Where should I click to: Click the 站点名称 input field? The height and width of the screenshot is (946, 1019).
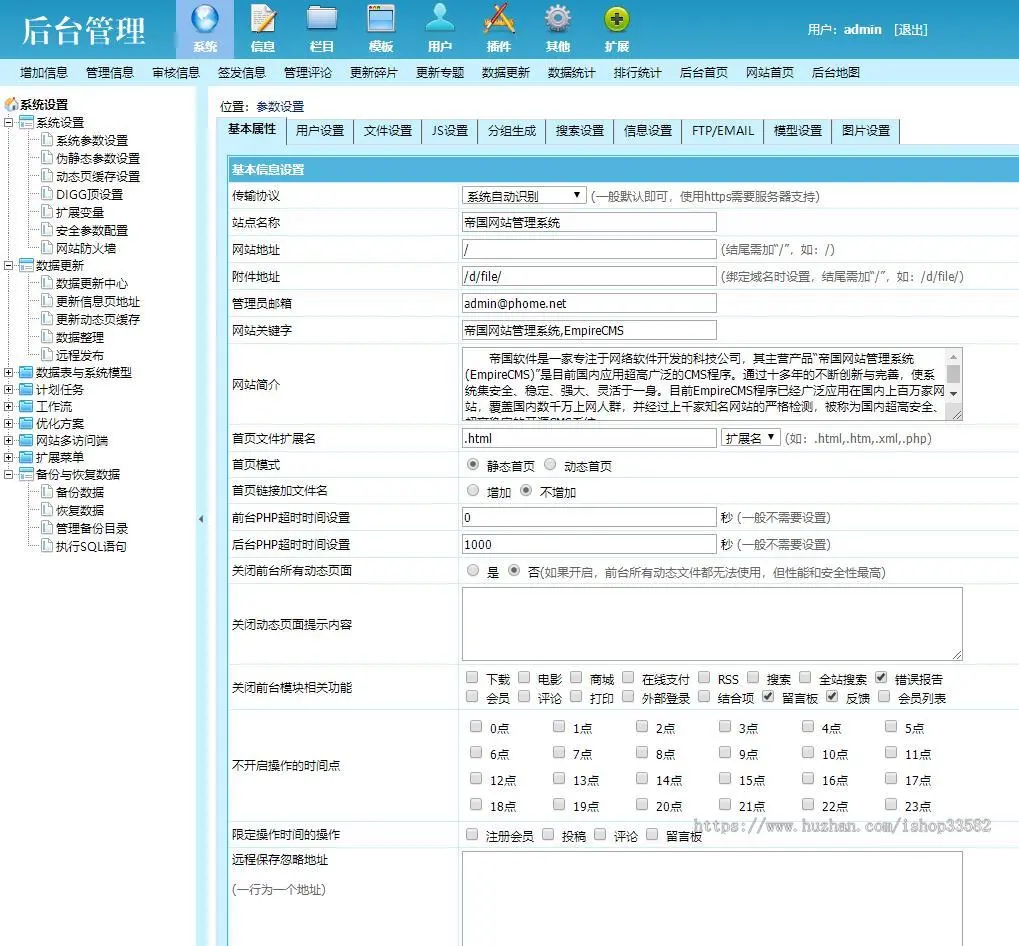pyautogui.click(x=589, y=222)
